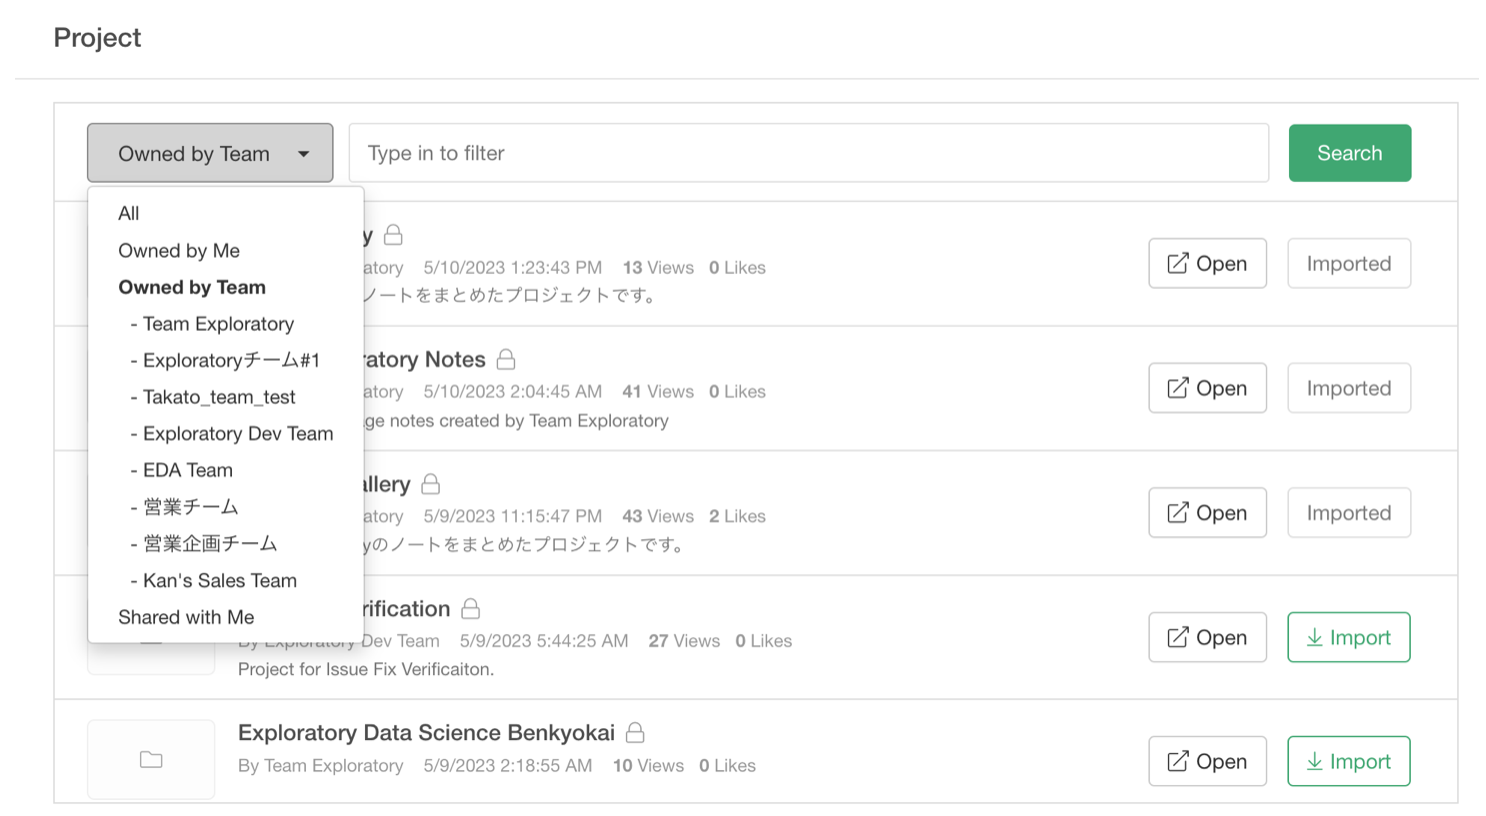The width and height of the screenshot is (1486, 816).
Task: Select Exploratory Dev Team in dropdown list
Action: pos(238,434)
